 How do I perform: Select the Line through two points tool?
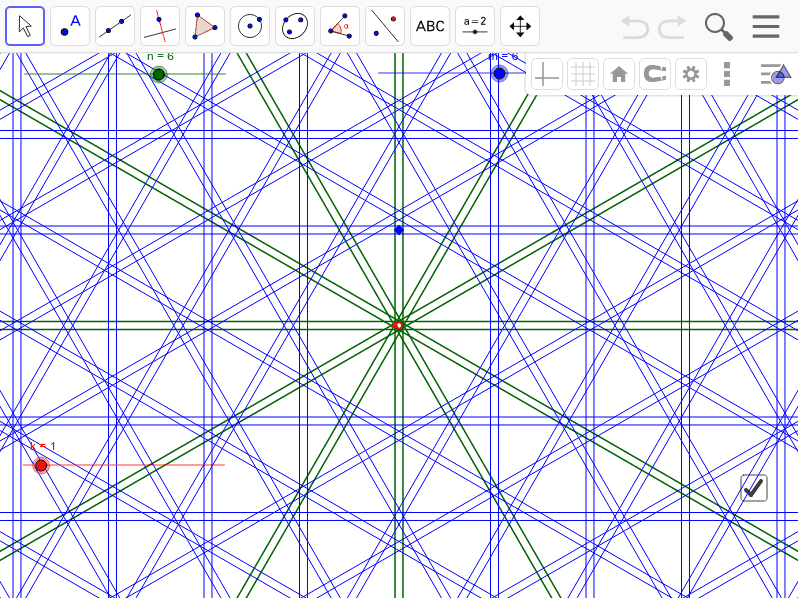[115, 26]
